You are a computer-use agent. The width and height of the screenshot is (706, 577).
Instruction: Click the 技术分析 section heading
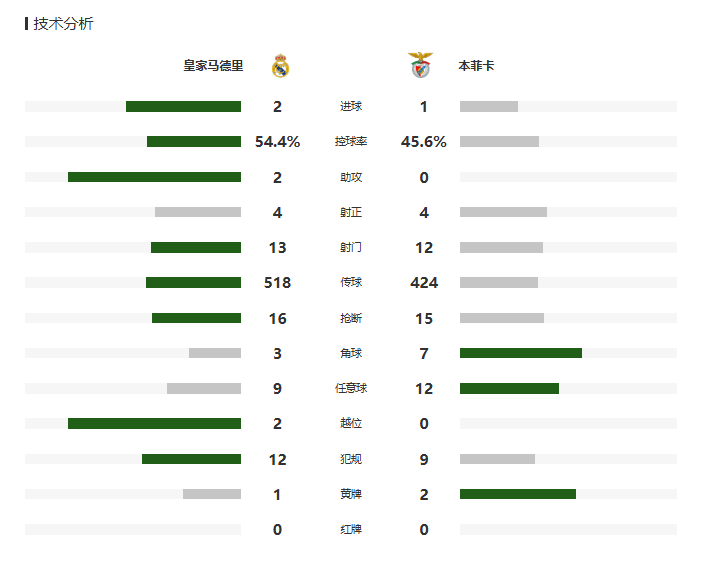coord(63,23)
